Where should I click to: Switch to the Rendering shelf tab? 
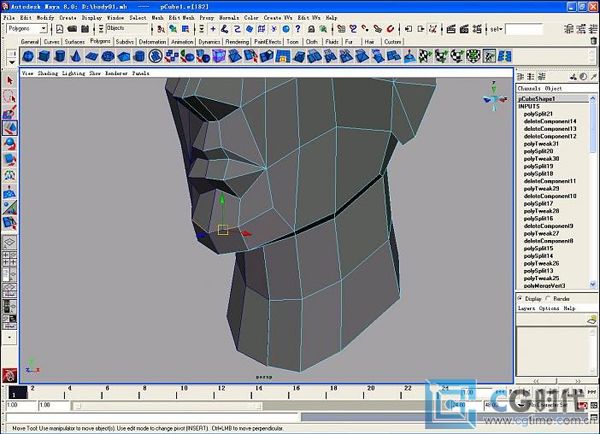point(237,42)
